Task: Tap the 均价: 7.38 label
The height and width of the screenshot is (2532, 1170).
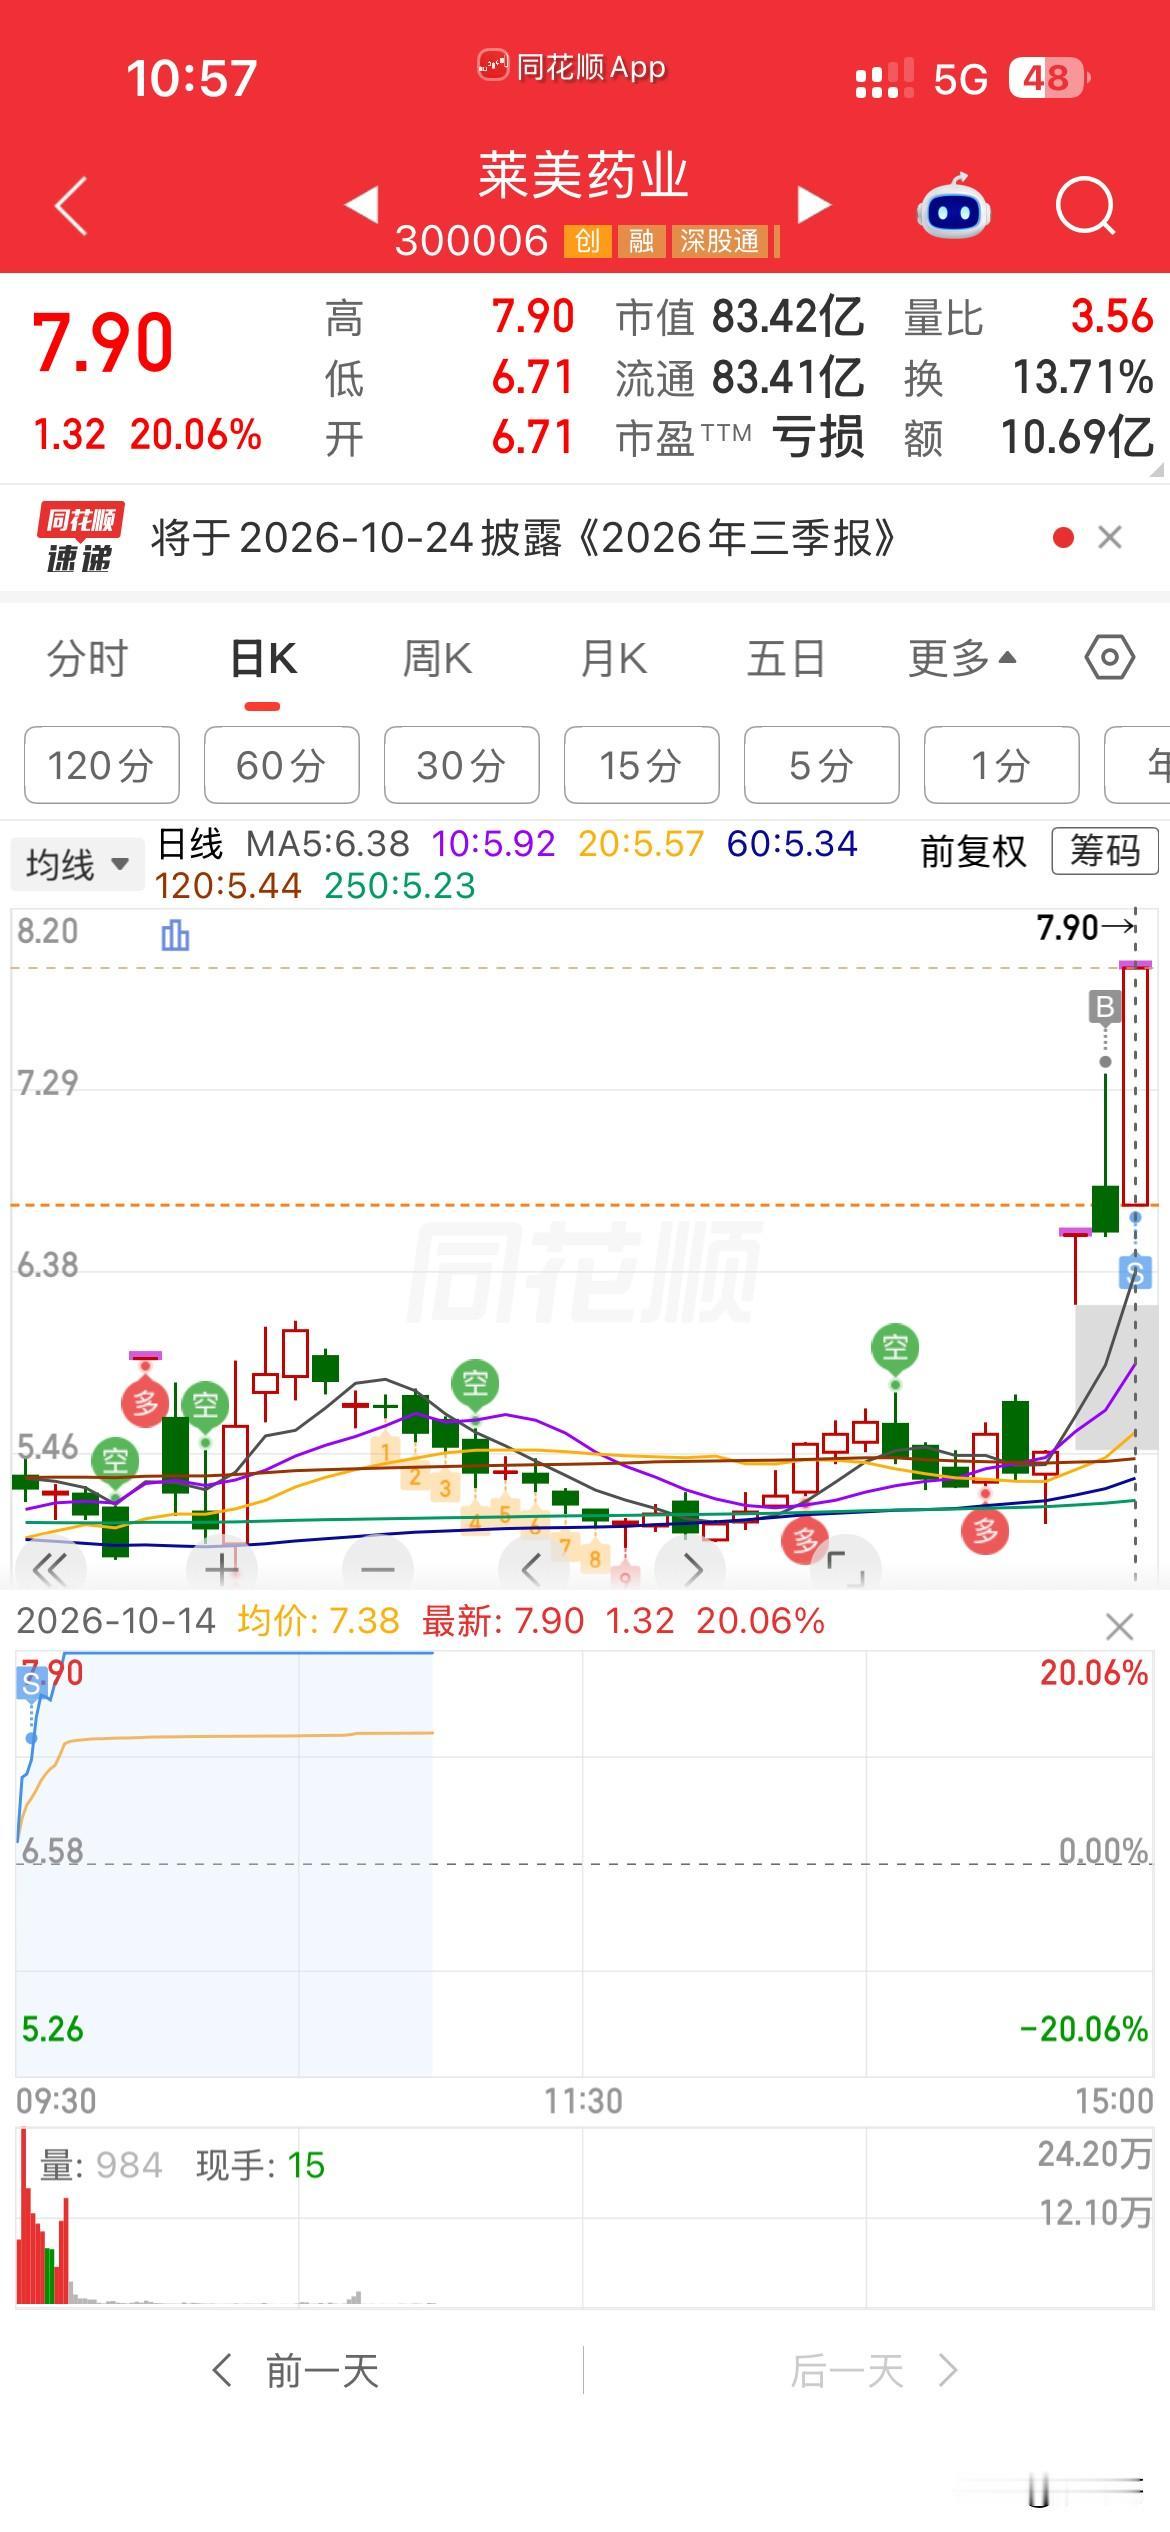Action: click(x=318, y=1621)
